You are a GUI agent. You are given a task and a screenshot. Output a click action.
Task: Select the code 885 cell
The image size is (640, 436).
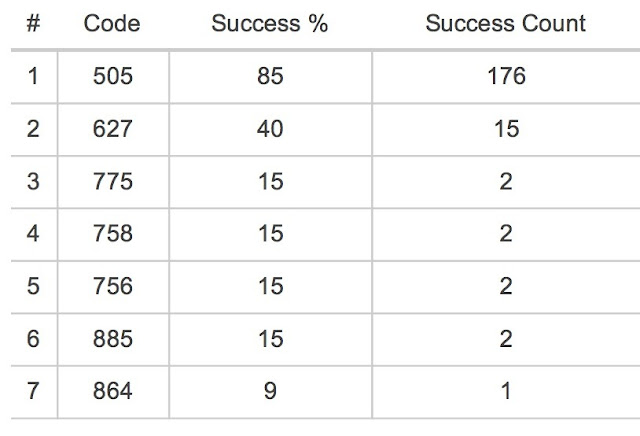pyautogui.click(x=112, y=339)
